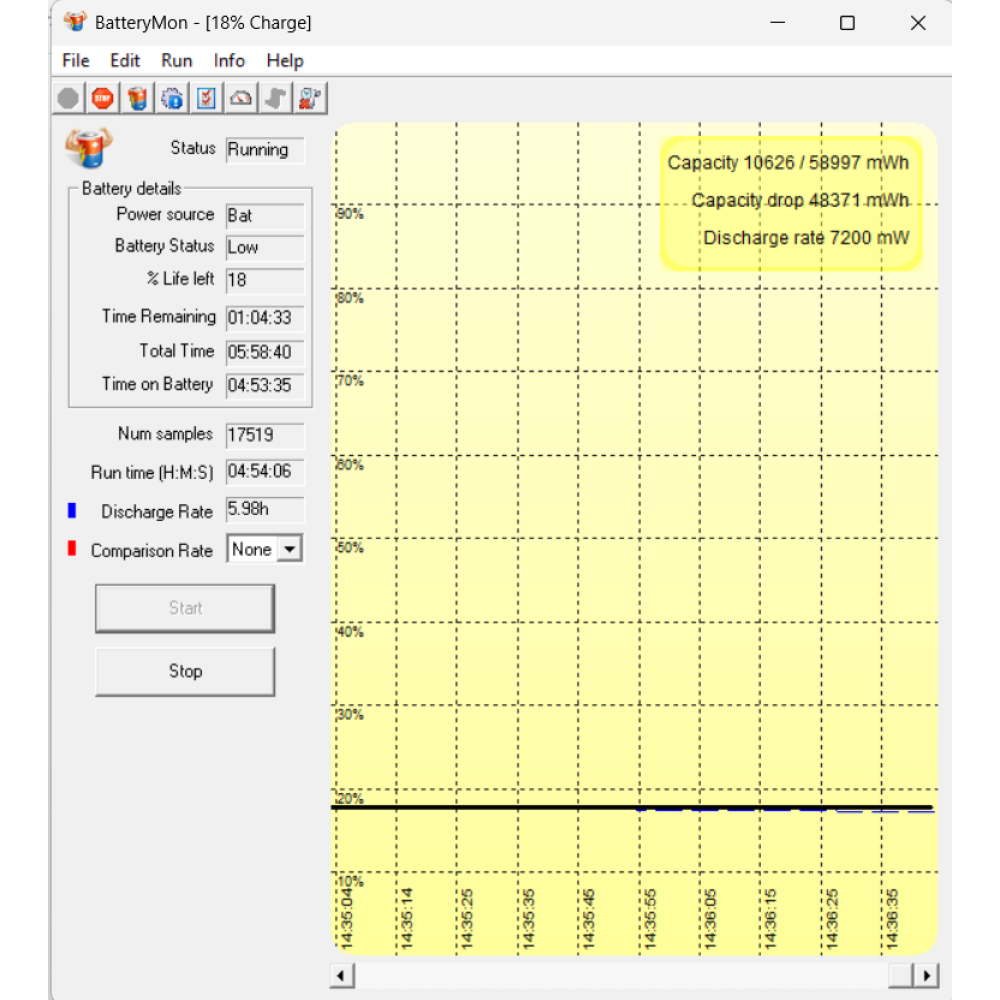Click the grey start monitoring toolbar icon

click(68, 98)
